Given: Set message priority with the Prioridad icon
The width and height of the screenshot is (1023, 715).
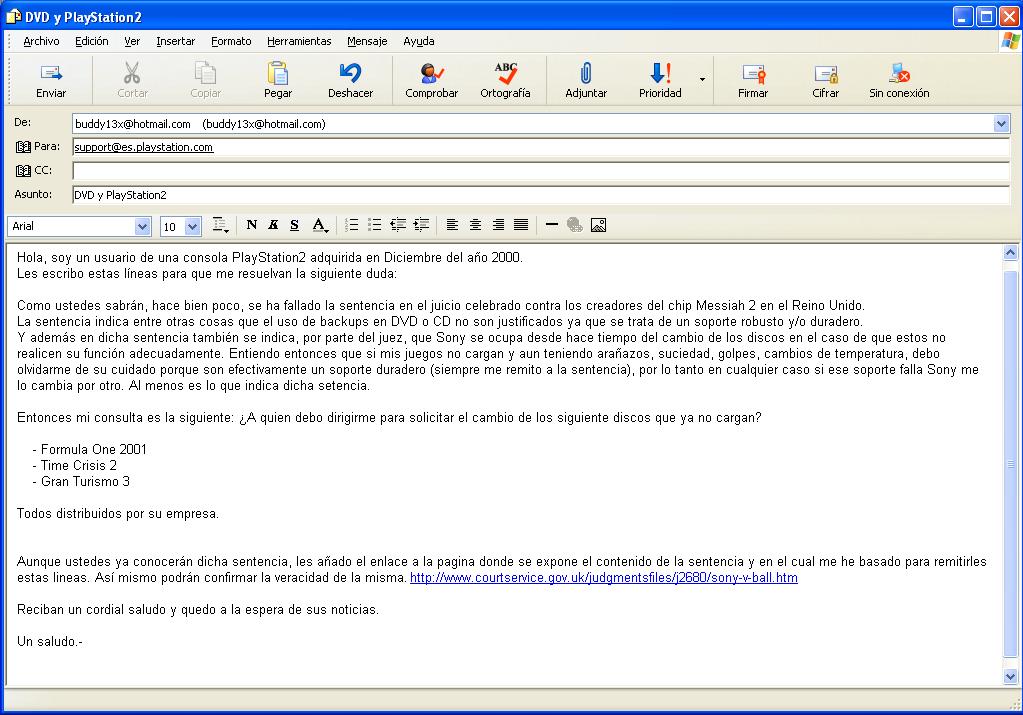Looking at the screenshot, I should coord(660,72).
